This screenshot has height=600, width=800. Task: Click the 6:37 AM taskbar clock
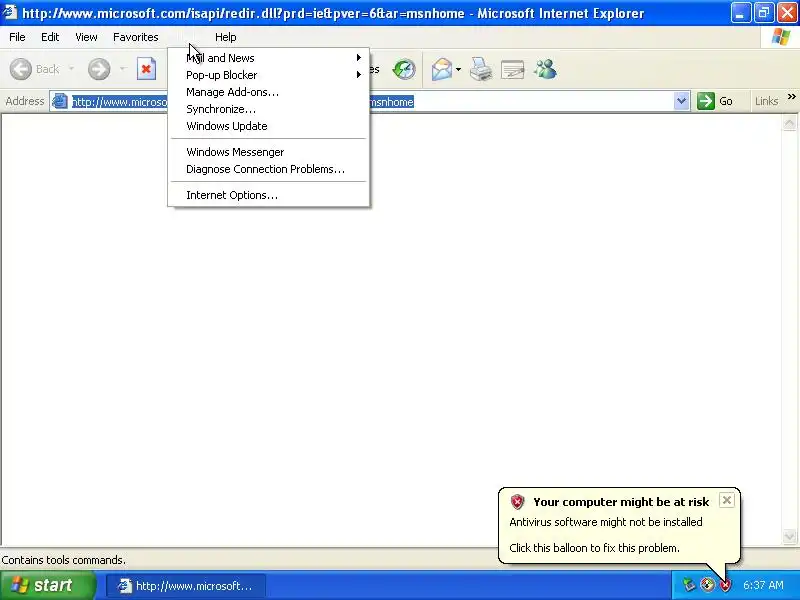(x=763, y=585)
